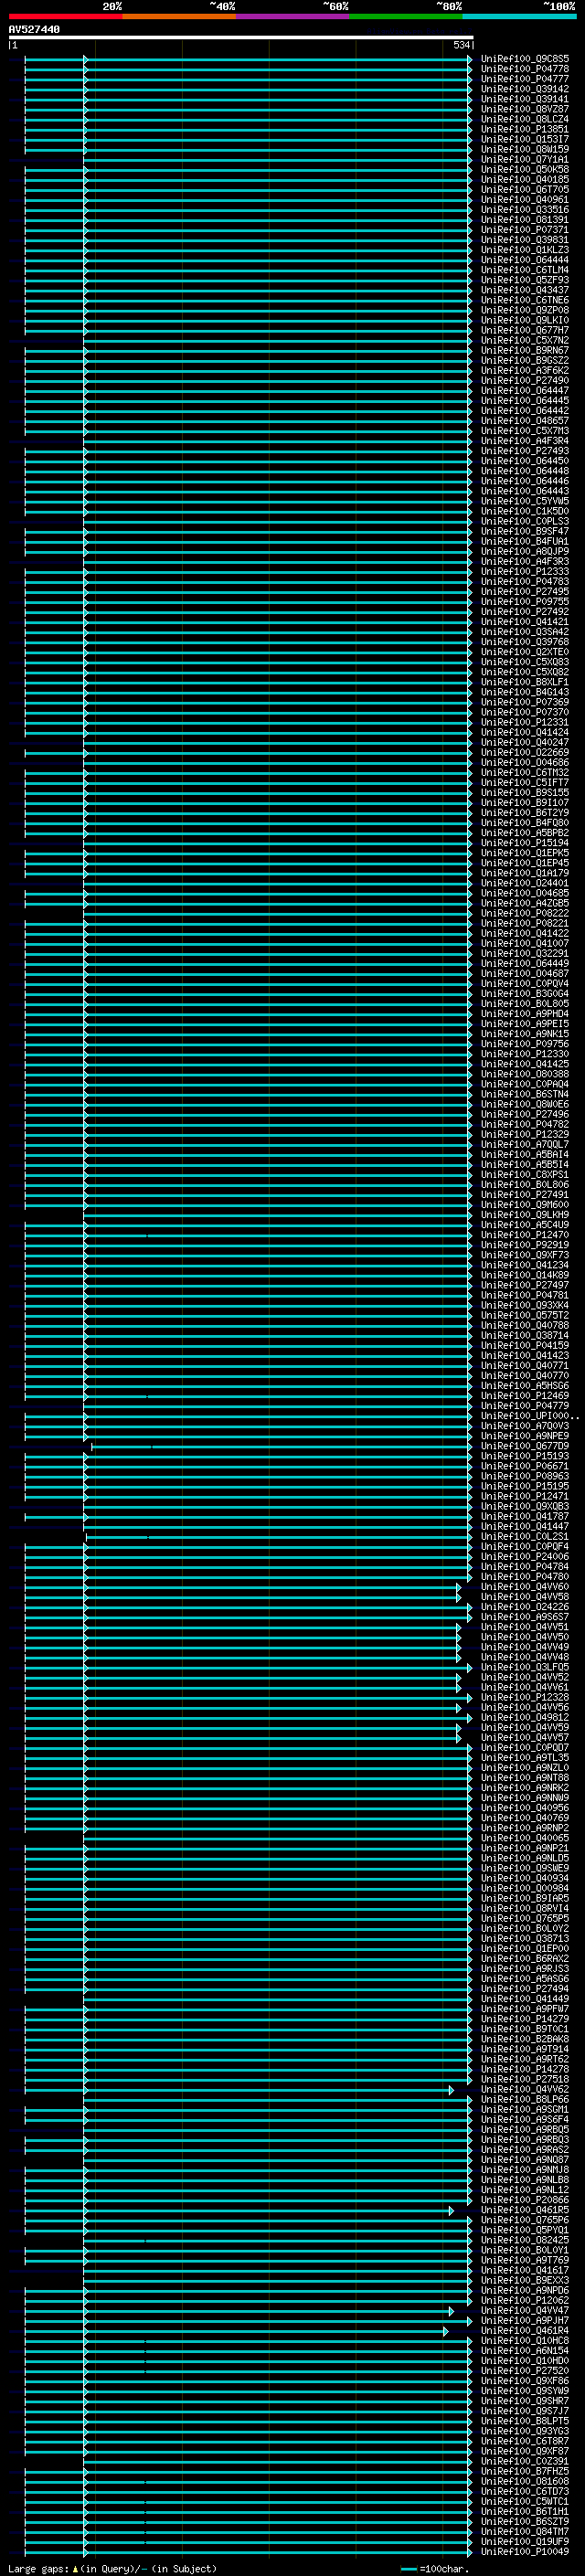Click the cyan ~100% identity legend band
This screenshot has width=585, height=2576.
[519, 17]
